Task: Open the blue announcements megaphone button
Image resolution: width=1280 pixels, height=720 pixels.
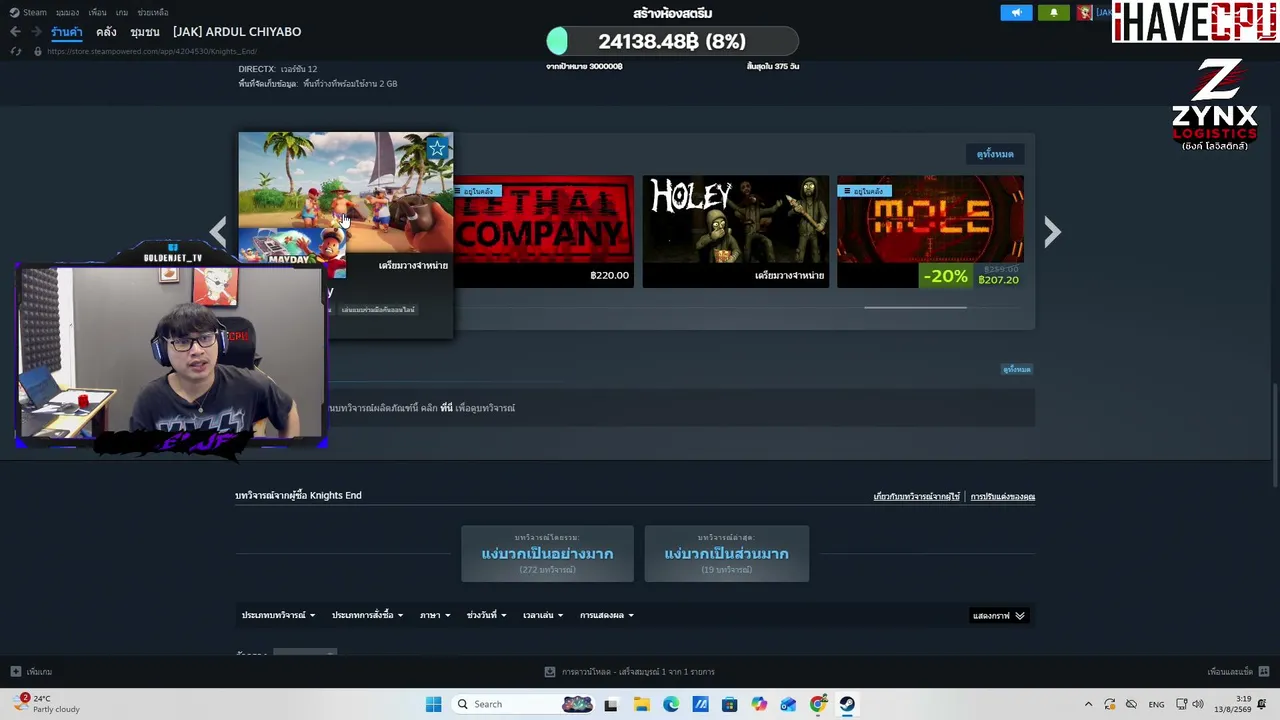Action: (1016, 13)
